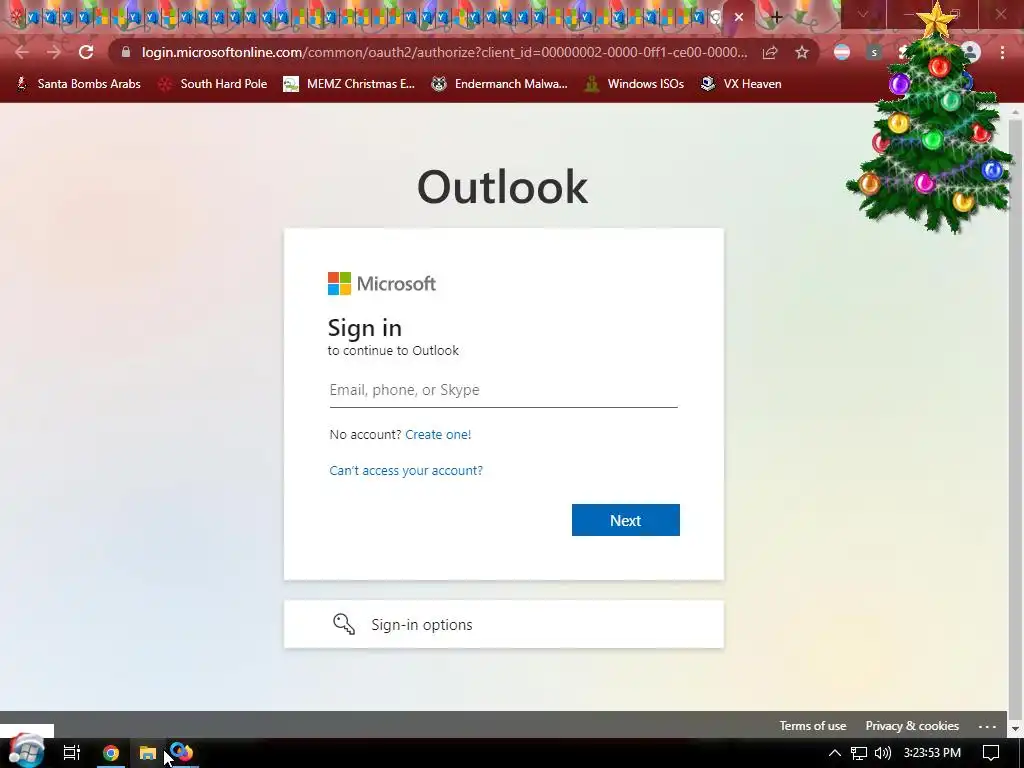Screen dimensions: 1024x768
Task: Click the 'Outlook' page heading
Action: [x=502, y=187]
